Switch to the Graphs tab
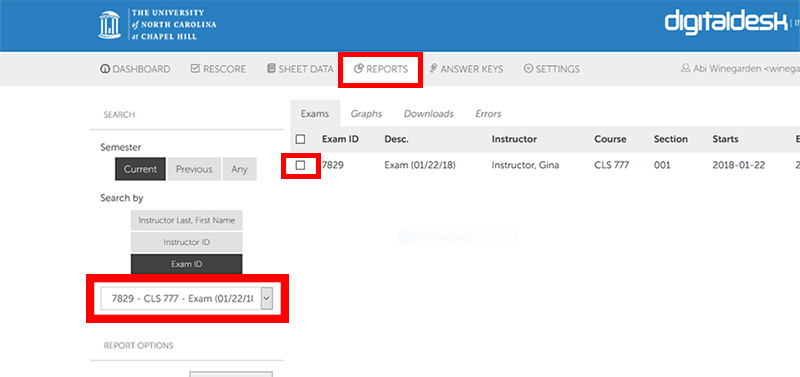Image resolution: width=800 pixels, height=377 pixels. pyautogui.click(x=366, y=114)
